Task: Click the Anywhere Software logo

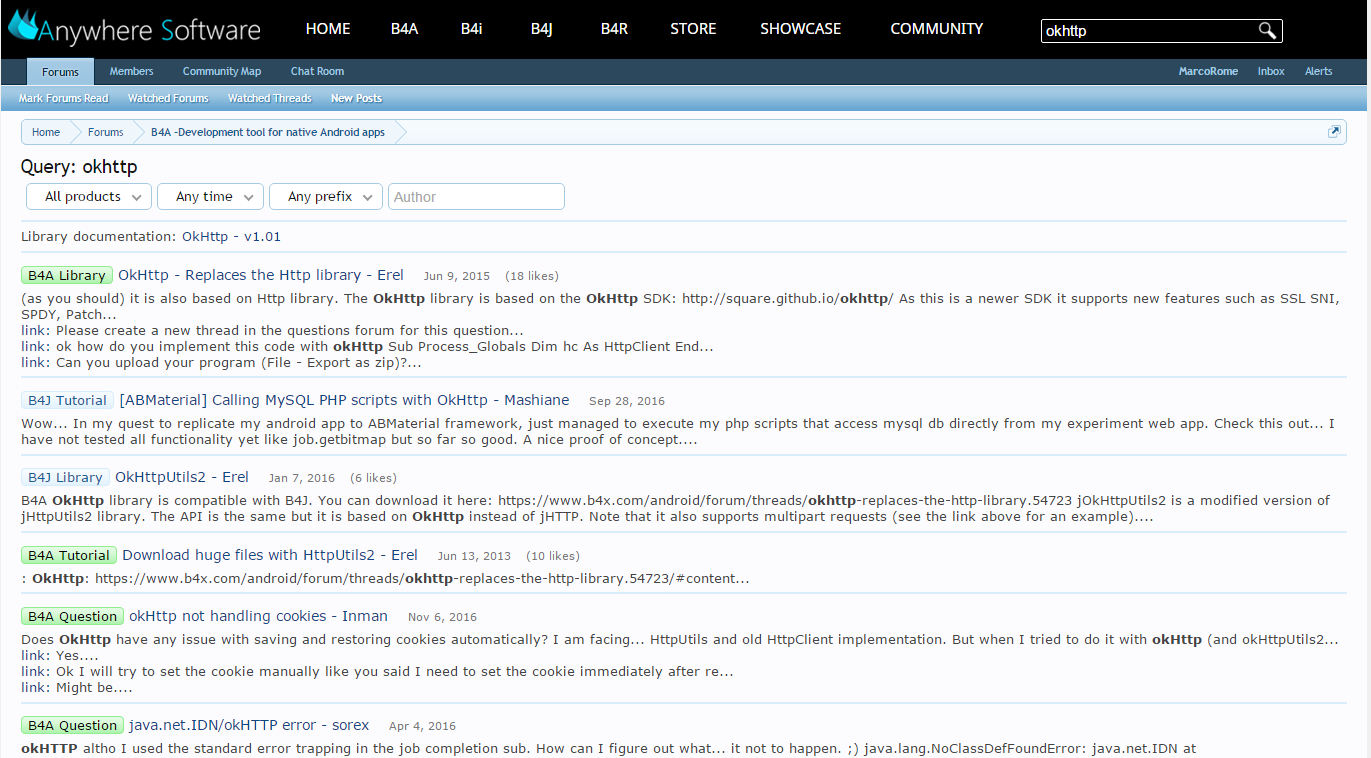Action: [x=134, y=29]
